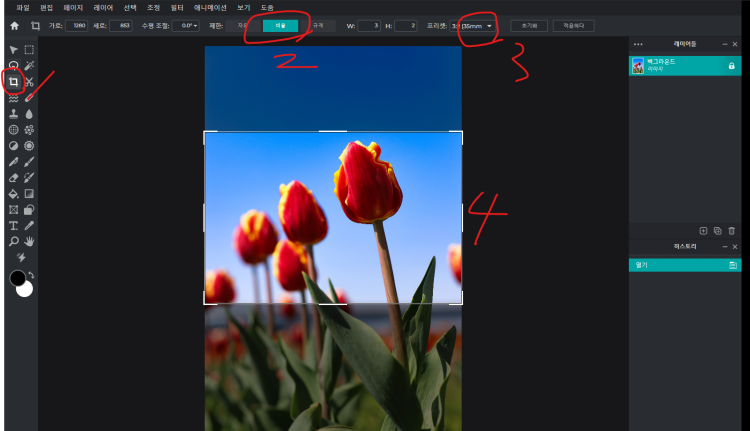
Task: Set crop constraint to 자유 (free)
Action: (x=243, y=25)
